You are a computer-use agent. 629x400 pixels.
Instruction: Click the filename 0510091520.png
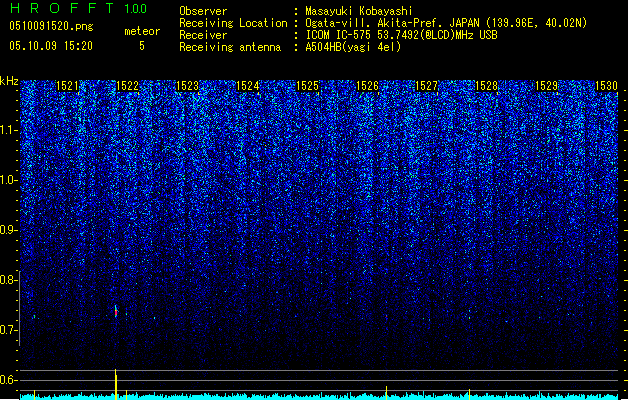click(51, 26)
